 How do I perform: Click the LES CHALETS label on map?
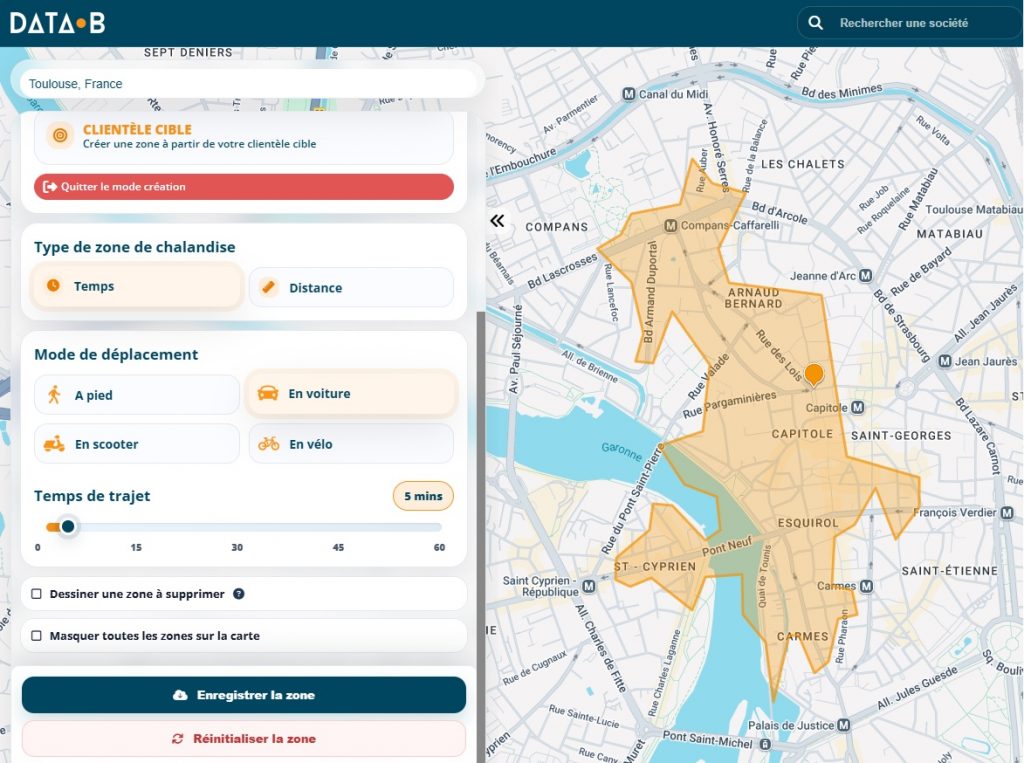803,164
